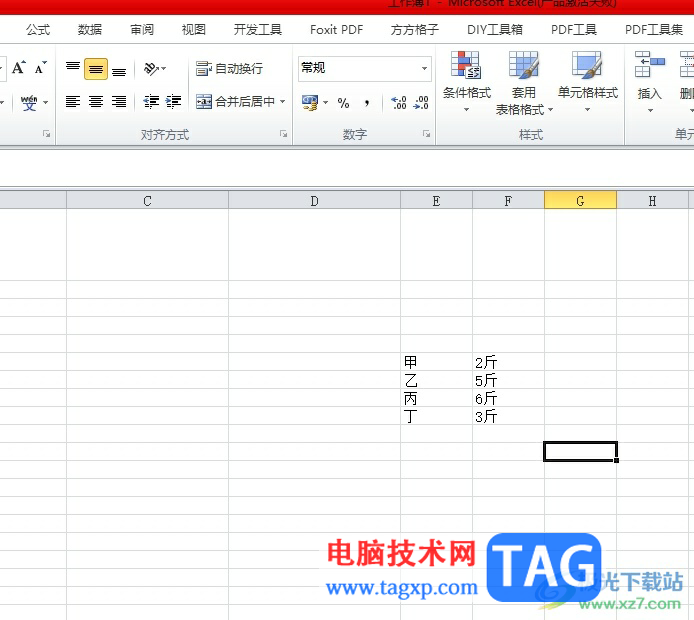Select the cell containing 3斤
694x620 pixels.
point(508,416)
